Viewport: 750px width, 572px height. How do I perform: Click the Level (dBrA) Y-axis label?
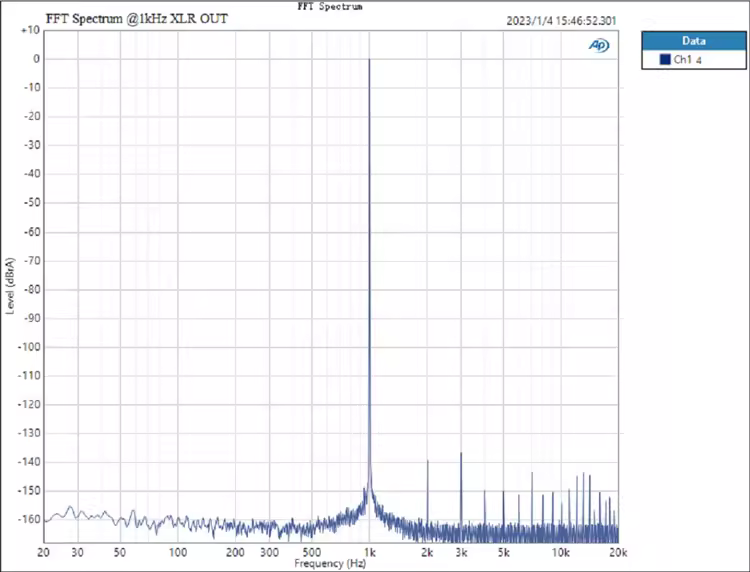(x=10, y=285)
